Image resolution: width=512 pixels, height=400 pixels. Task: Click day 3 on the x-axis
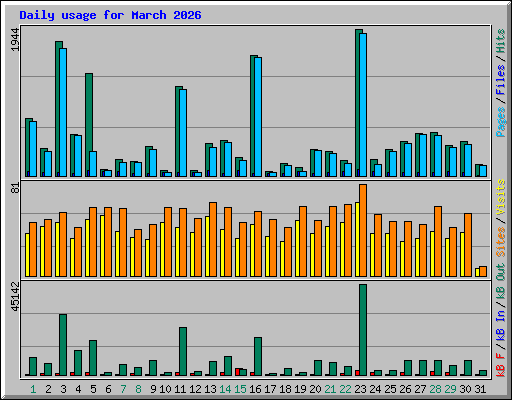tap(63, 389)
